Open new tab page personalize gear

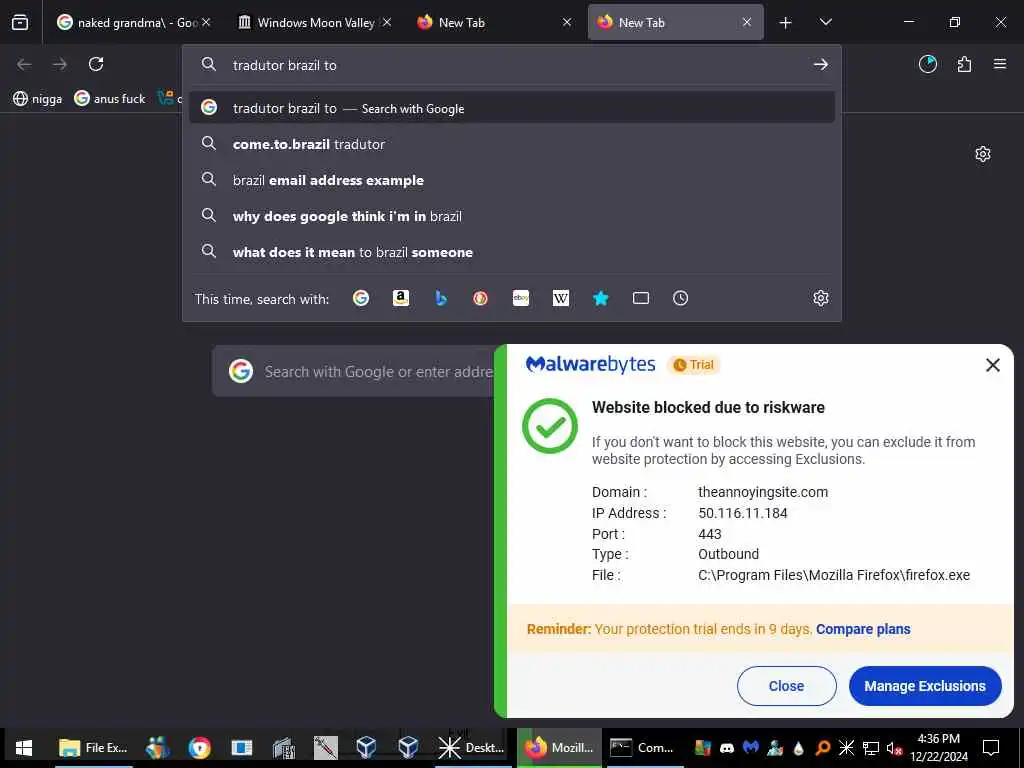[983, 154]
